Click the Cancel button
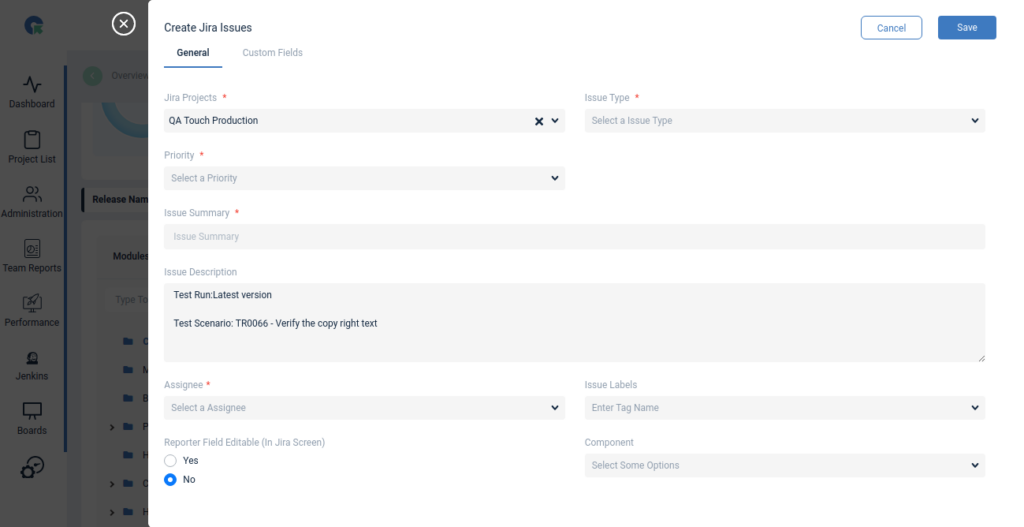This screenshot has width=1024, height=527. coord(891,28)
